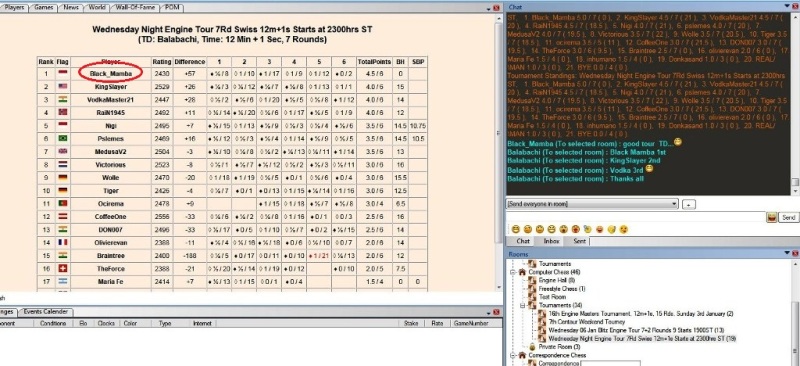Screen dimensions: 800x366
Task: Click the Rating column header in standings
Action: coord(162,62)
